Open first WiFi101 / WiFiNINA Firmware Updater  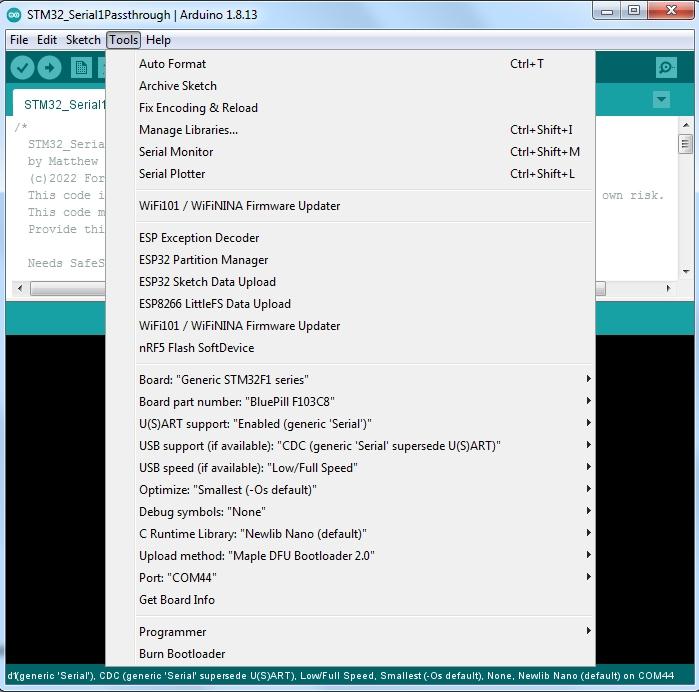pyautogui.click(x=350, y=206)
